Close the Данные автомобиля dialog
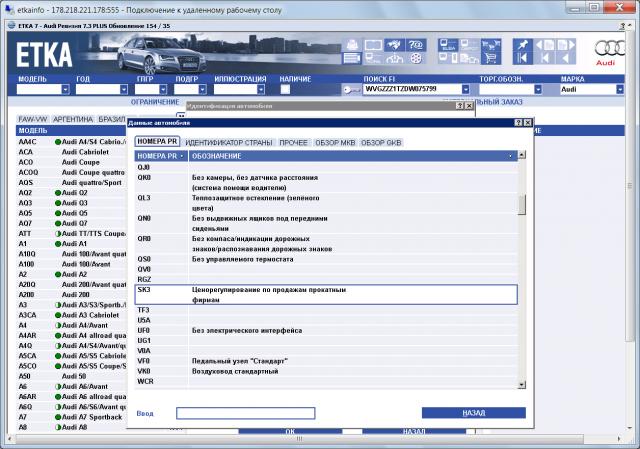Image resolution: width=640 pixels, height=449 pixels. (528, 122)
